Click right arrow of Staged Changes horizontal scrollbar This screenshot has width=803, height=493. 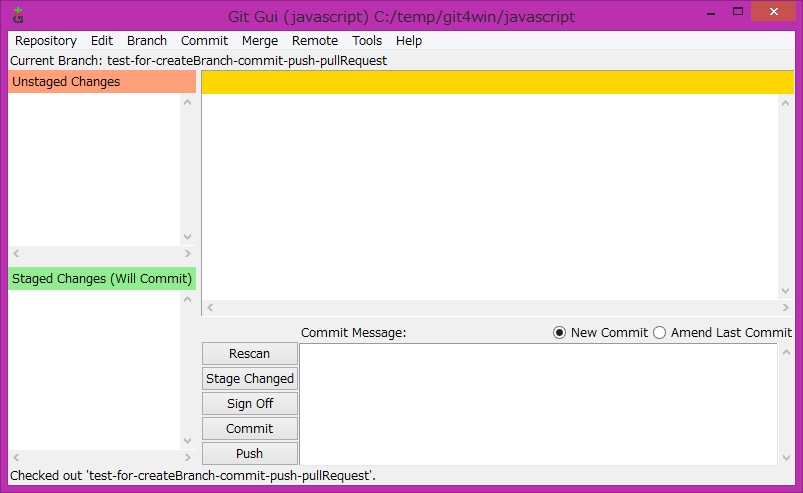(x=187, y=457)
